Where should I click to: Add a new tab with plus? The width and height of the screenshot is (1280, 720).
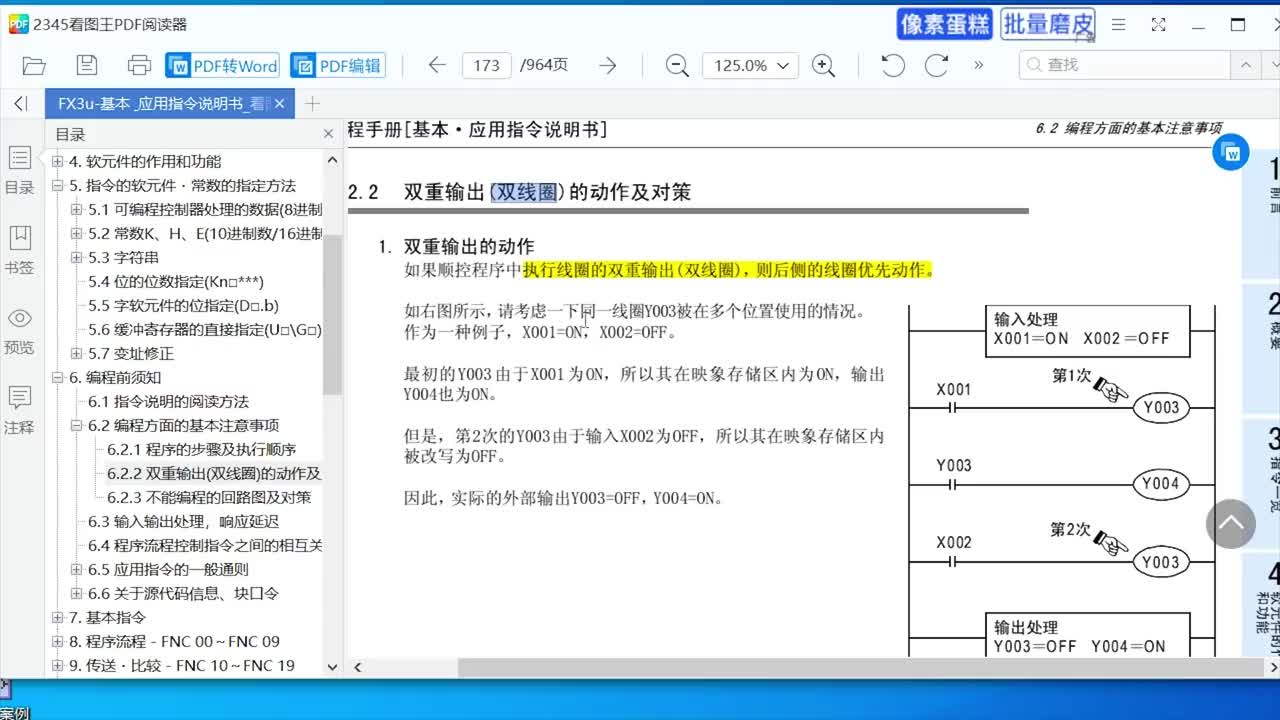[x=312, y=104]
